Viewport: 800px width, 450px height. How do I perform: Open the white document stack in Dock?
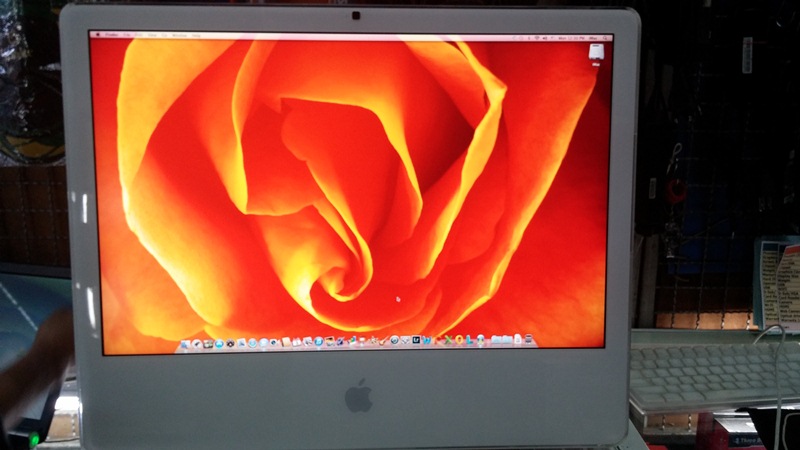click(x=518, y=339)
